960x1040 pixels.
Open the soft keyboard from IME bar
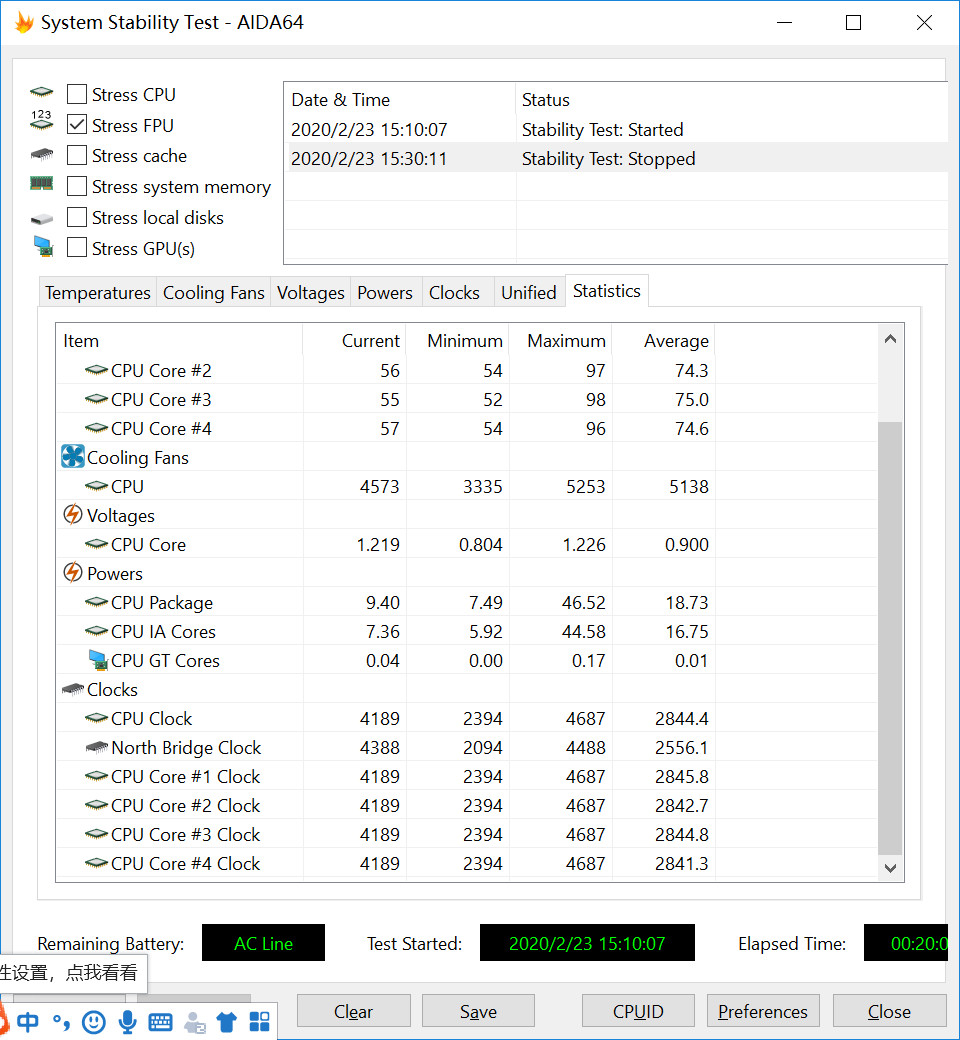(x=161, y=1022)
